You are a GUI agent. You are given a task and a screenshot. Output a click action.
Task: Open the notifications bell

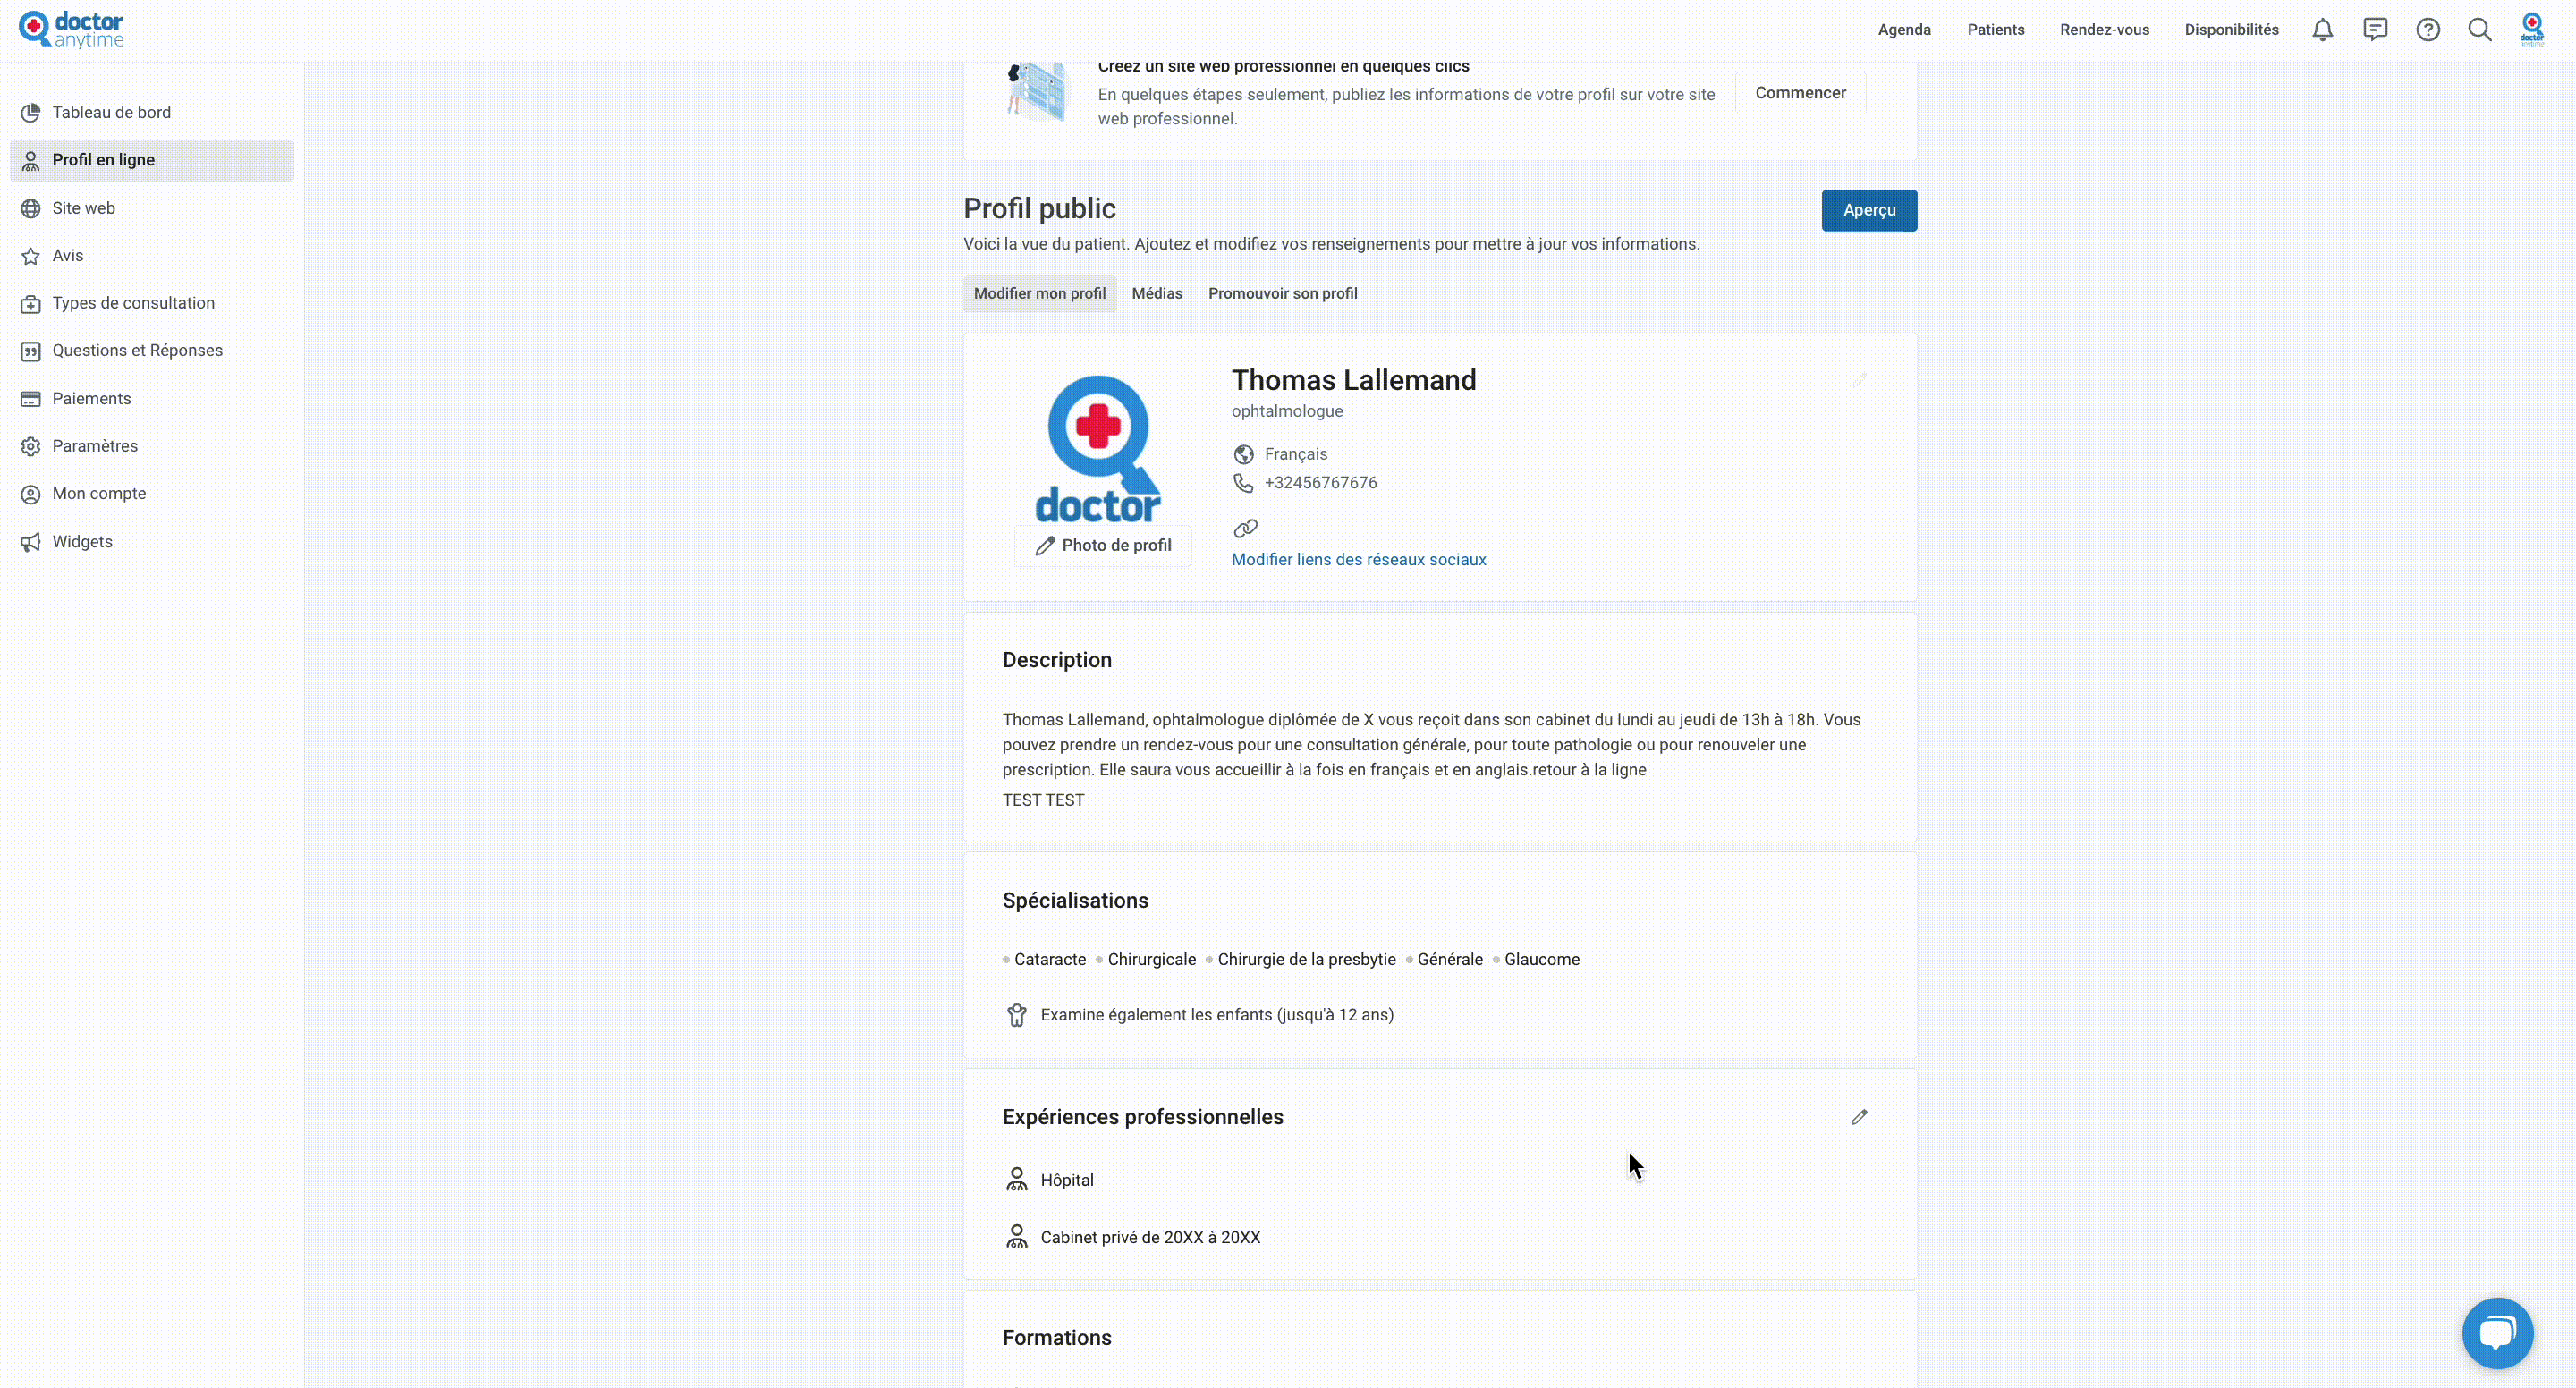coord(2322,30)
